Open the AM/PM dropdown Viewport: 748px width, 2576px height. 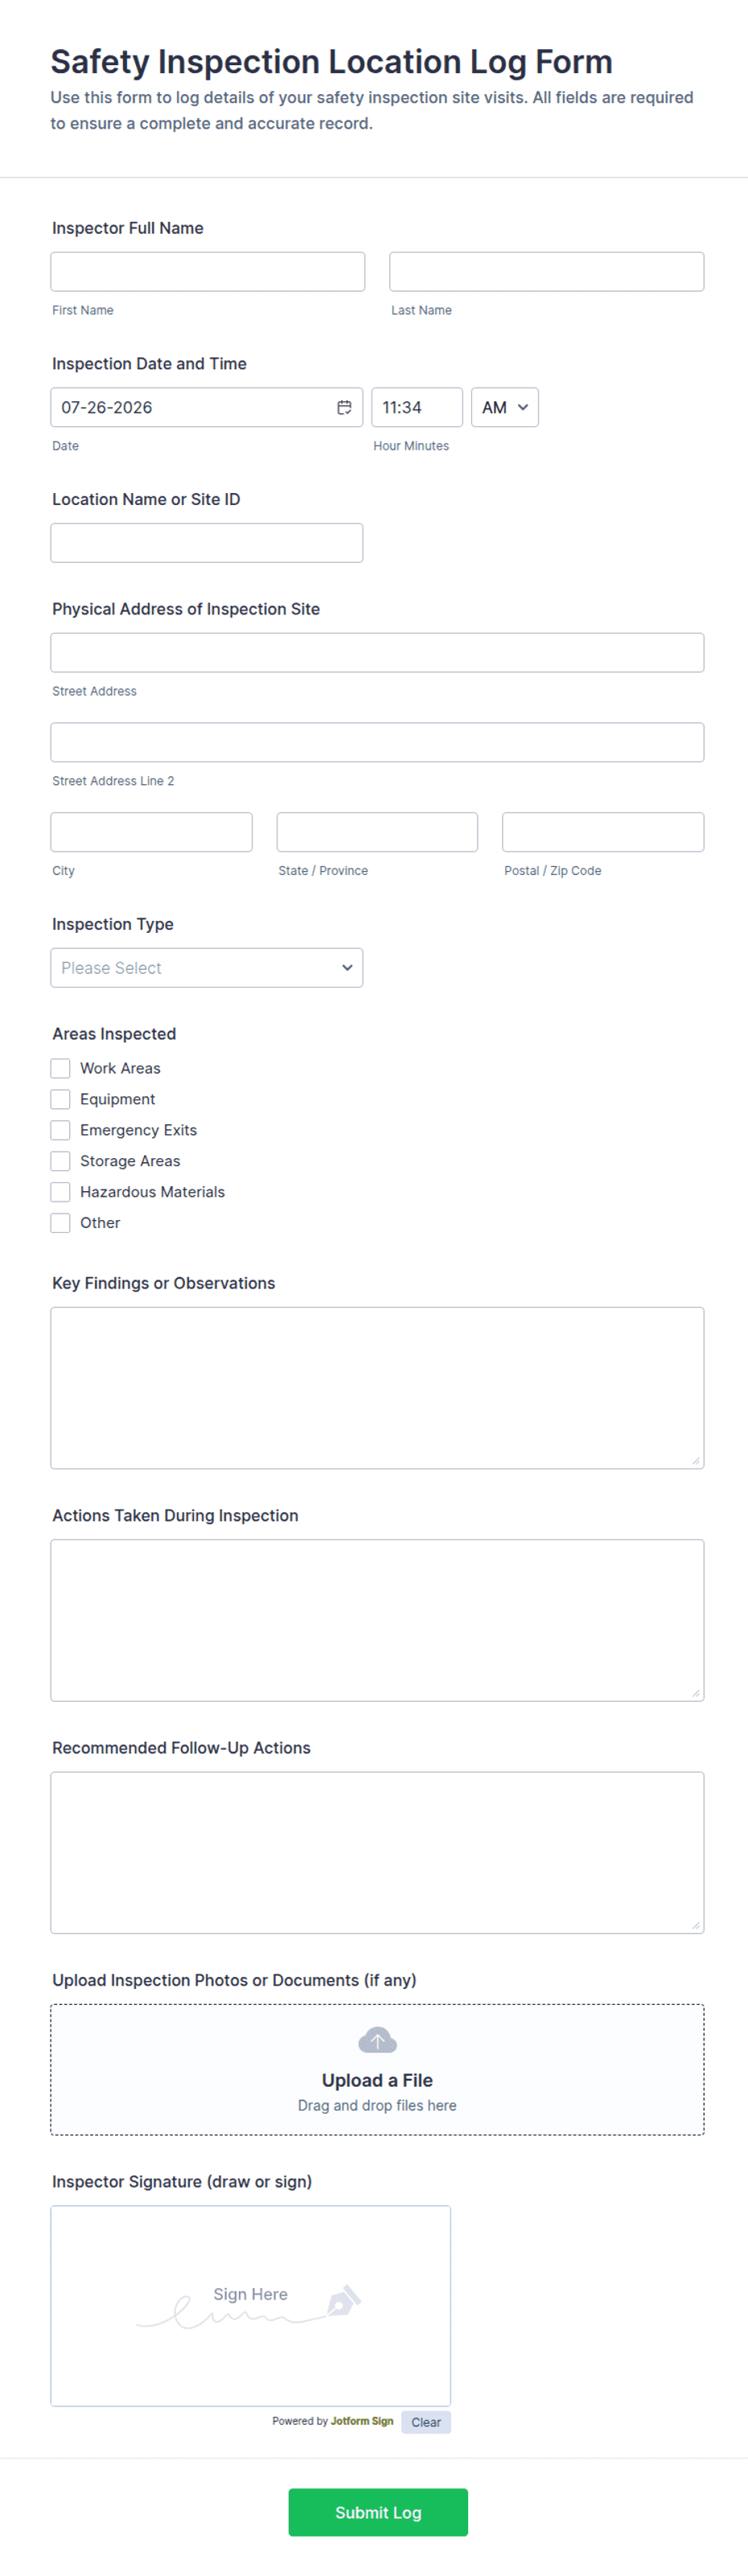505,407
